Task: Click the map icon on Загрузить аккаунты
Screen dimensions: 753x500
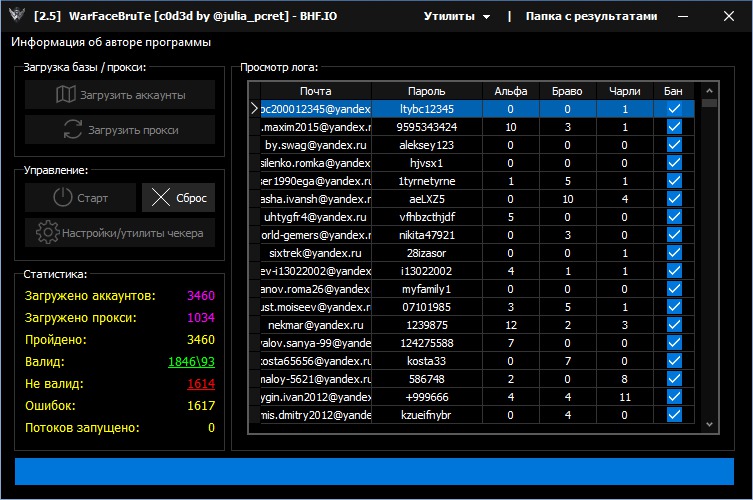Action: point(66,95)
